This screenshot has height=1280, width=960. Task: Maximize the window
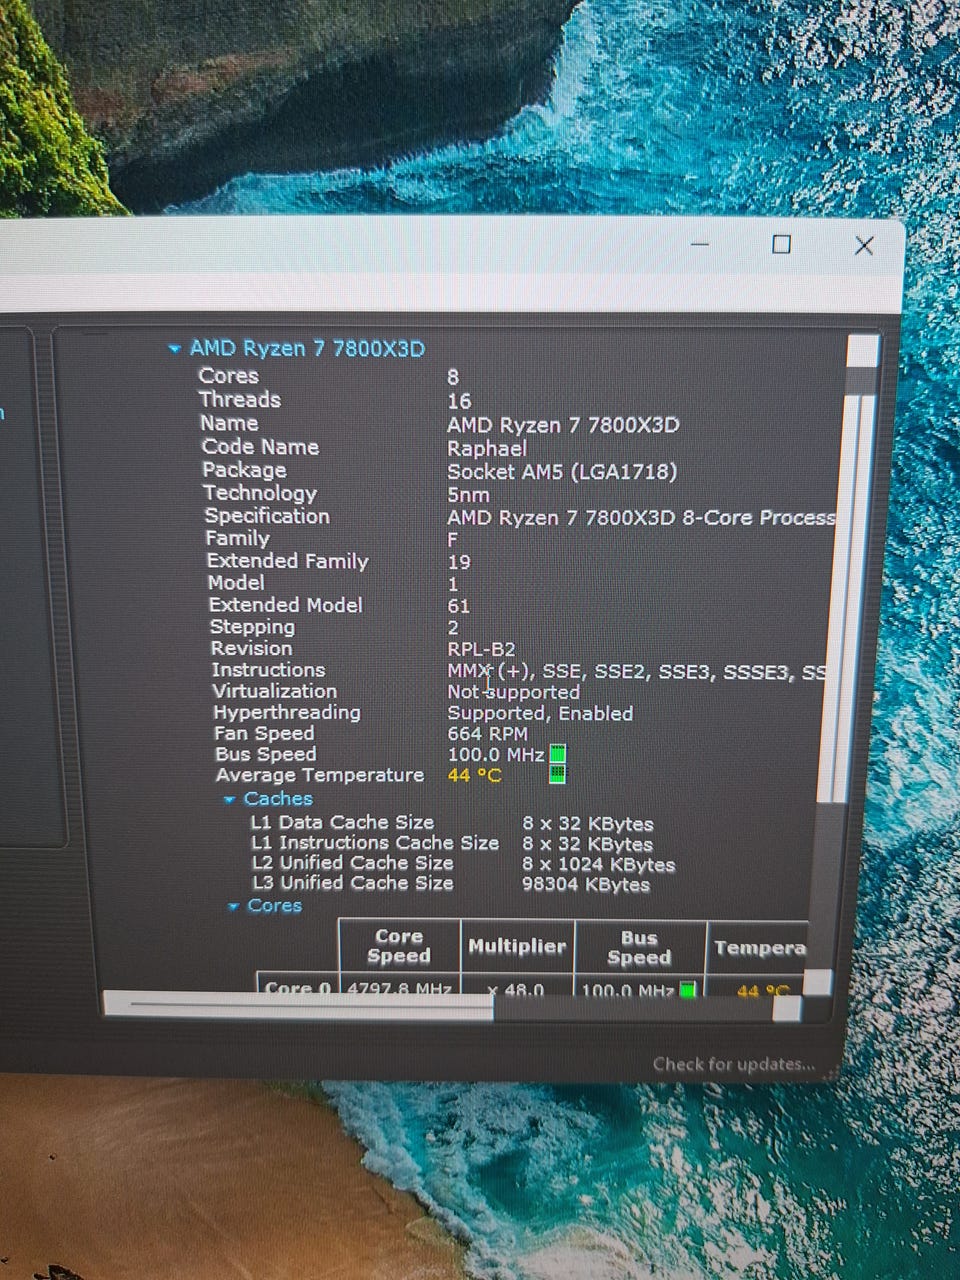point(781,244)
